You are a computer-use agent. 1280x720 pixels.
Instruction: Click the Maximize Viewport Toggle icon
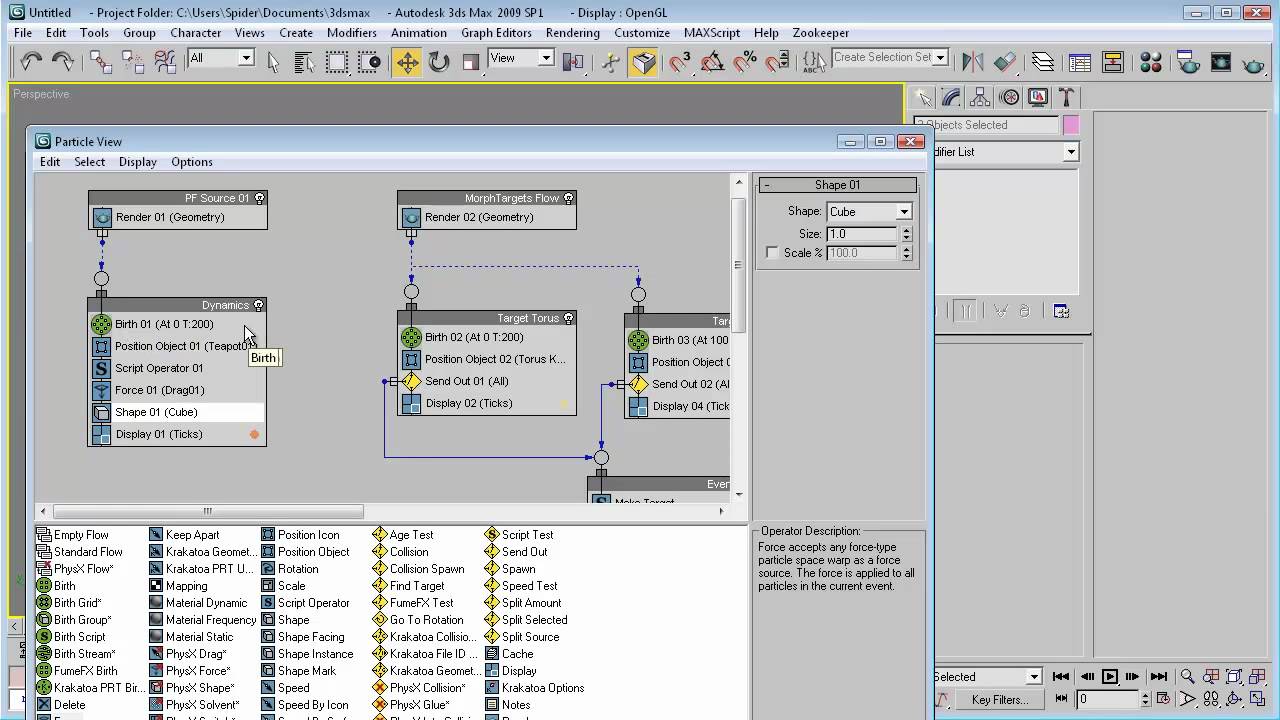click(x=1256, y=699)
